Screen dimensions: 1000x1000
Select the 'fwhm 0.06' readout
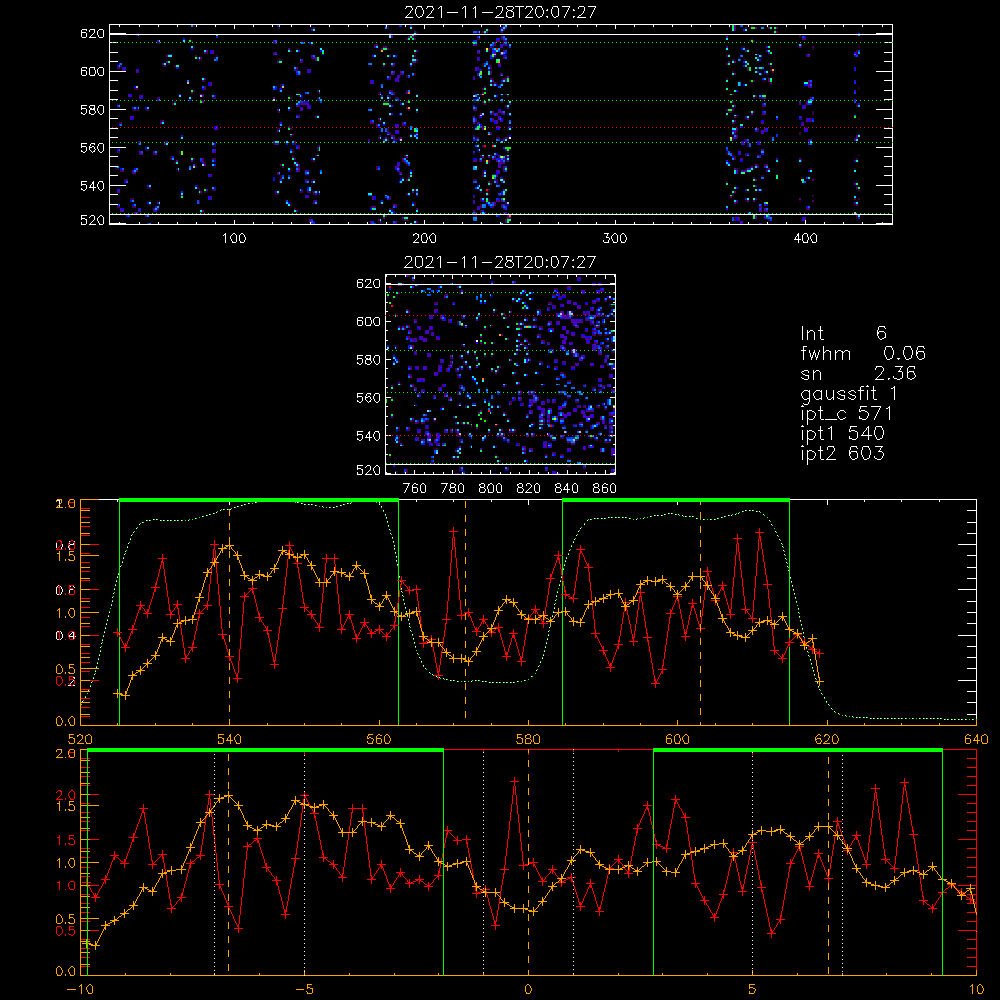point(863,353)
